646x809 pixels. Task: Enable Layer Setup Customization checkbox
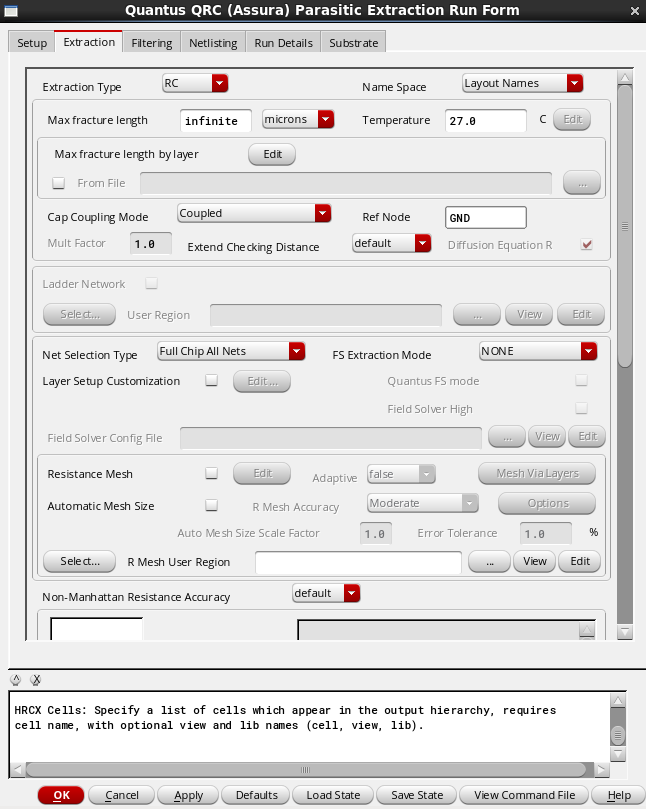(211, 380)
